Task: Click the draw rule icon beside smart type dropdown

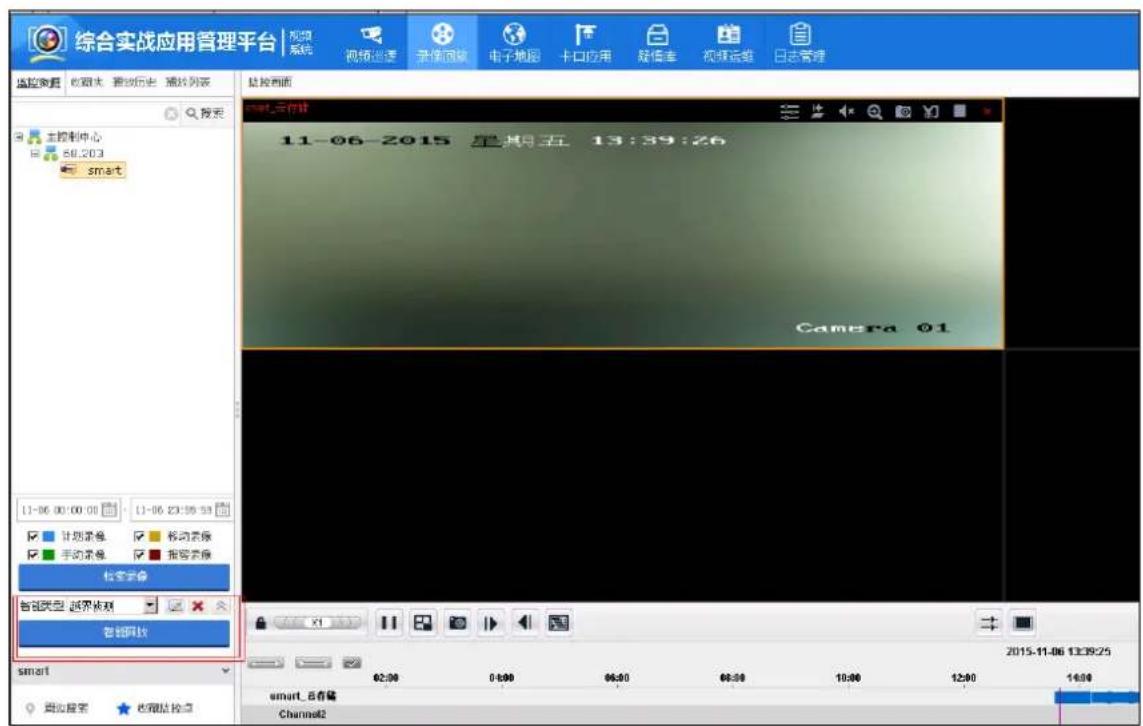Action: [175, 606]
